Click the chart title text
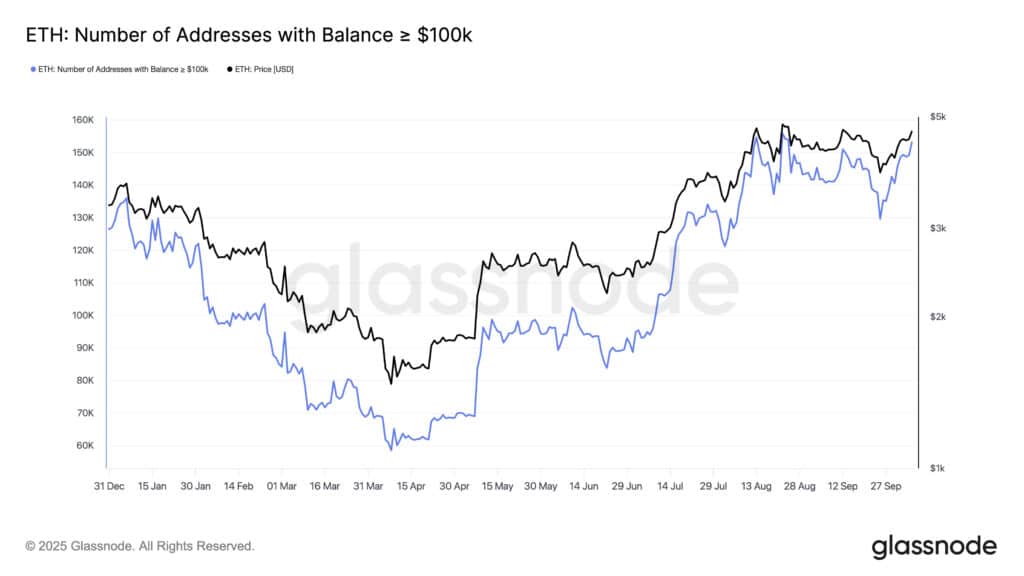1024x576 pixels. pyautogui.click(x=248, y=36)
